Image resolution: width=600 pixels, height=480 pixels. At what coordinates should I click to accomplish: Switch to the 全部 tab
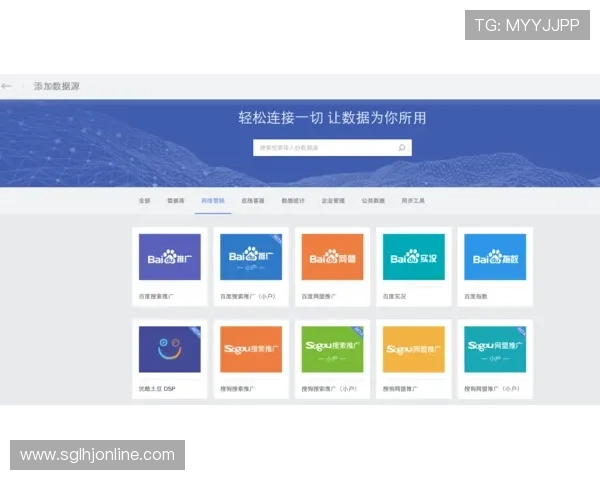pos(145,201)
